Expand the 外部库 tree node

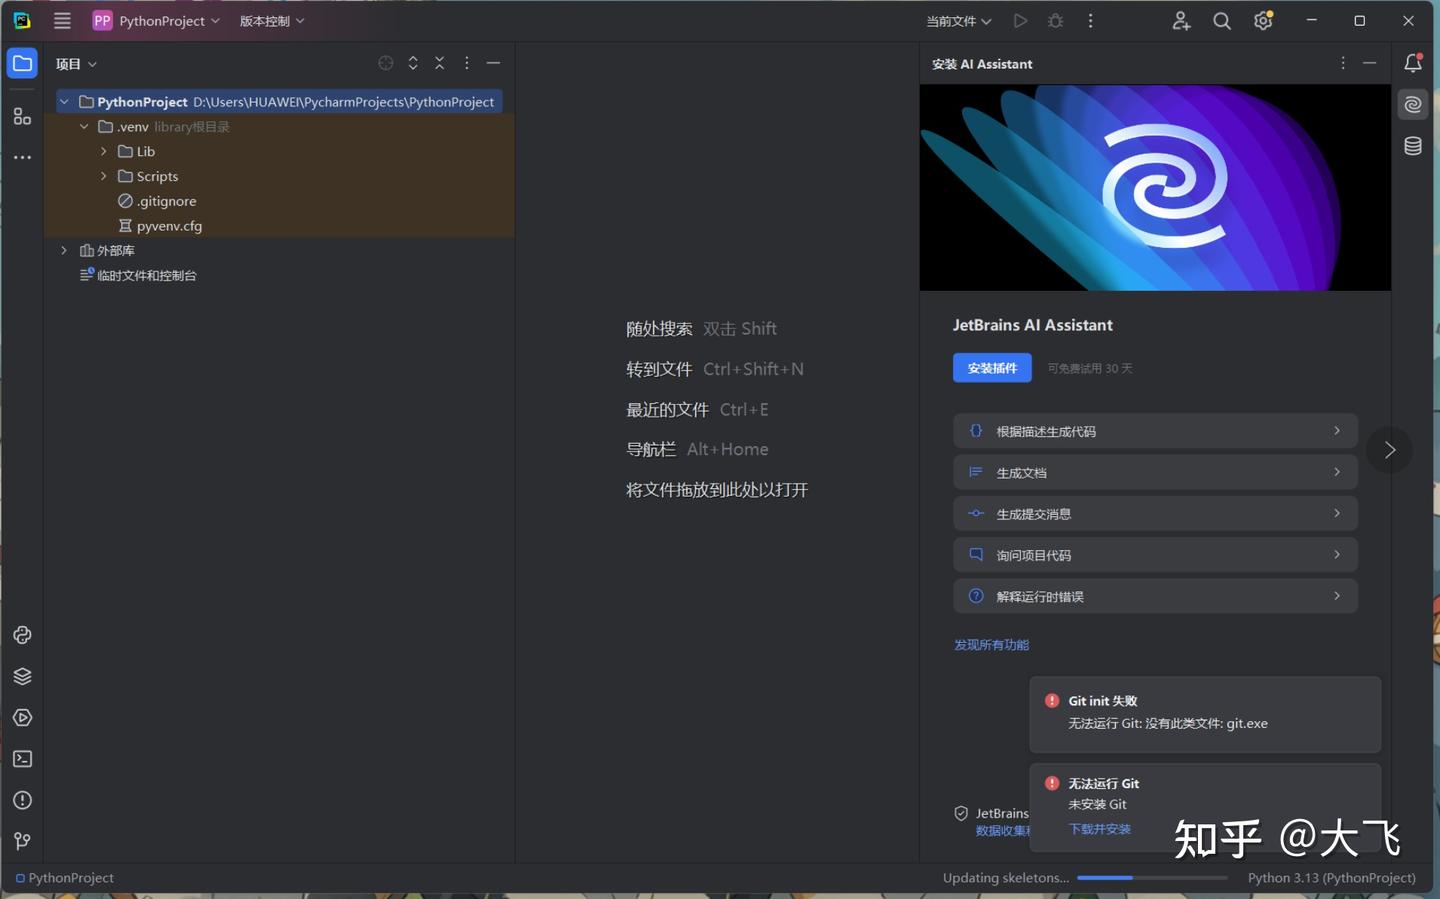(63, 250)
